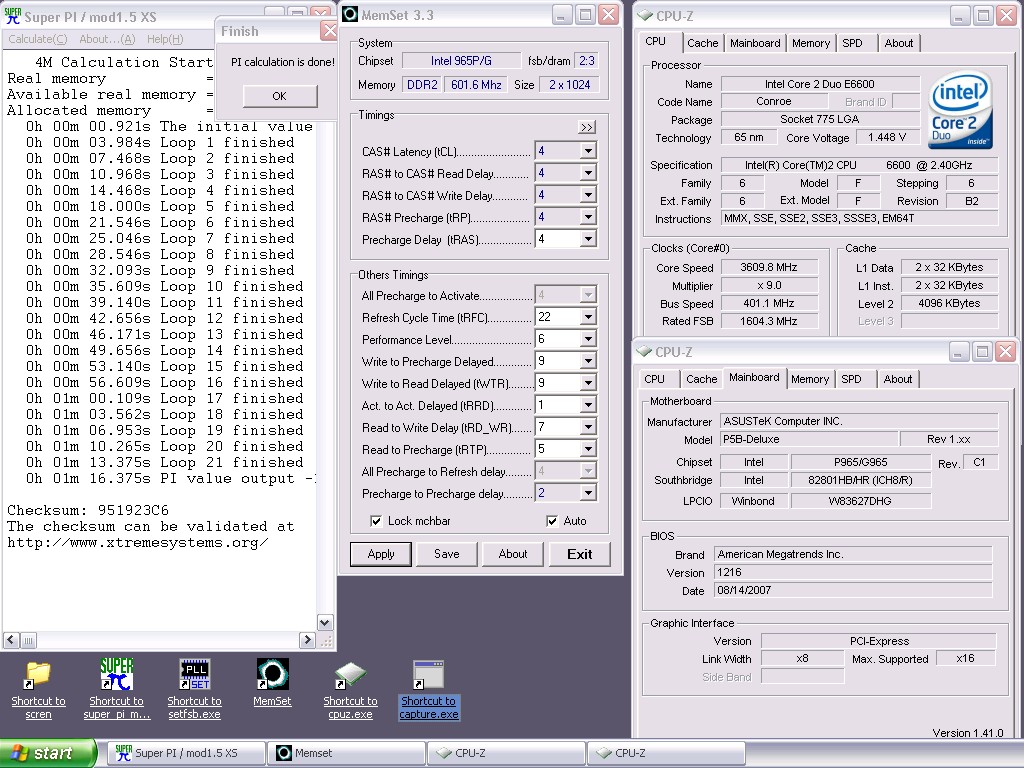Click the Save button in MemSet
Screen dimensions: 1024x768
(447, 554)
